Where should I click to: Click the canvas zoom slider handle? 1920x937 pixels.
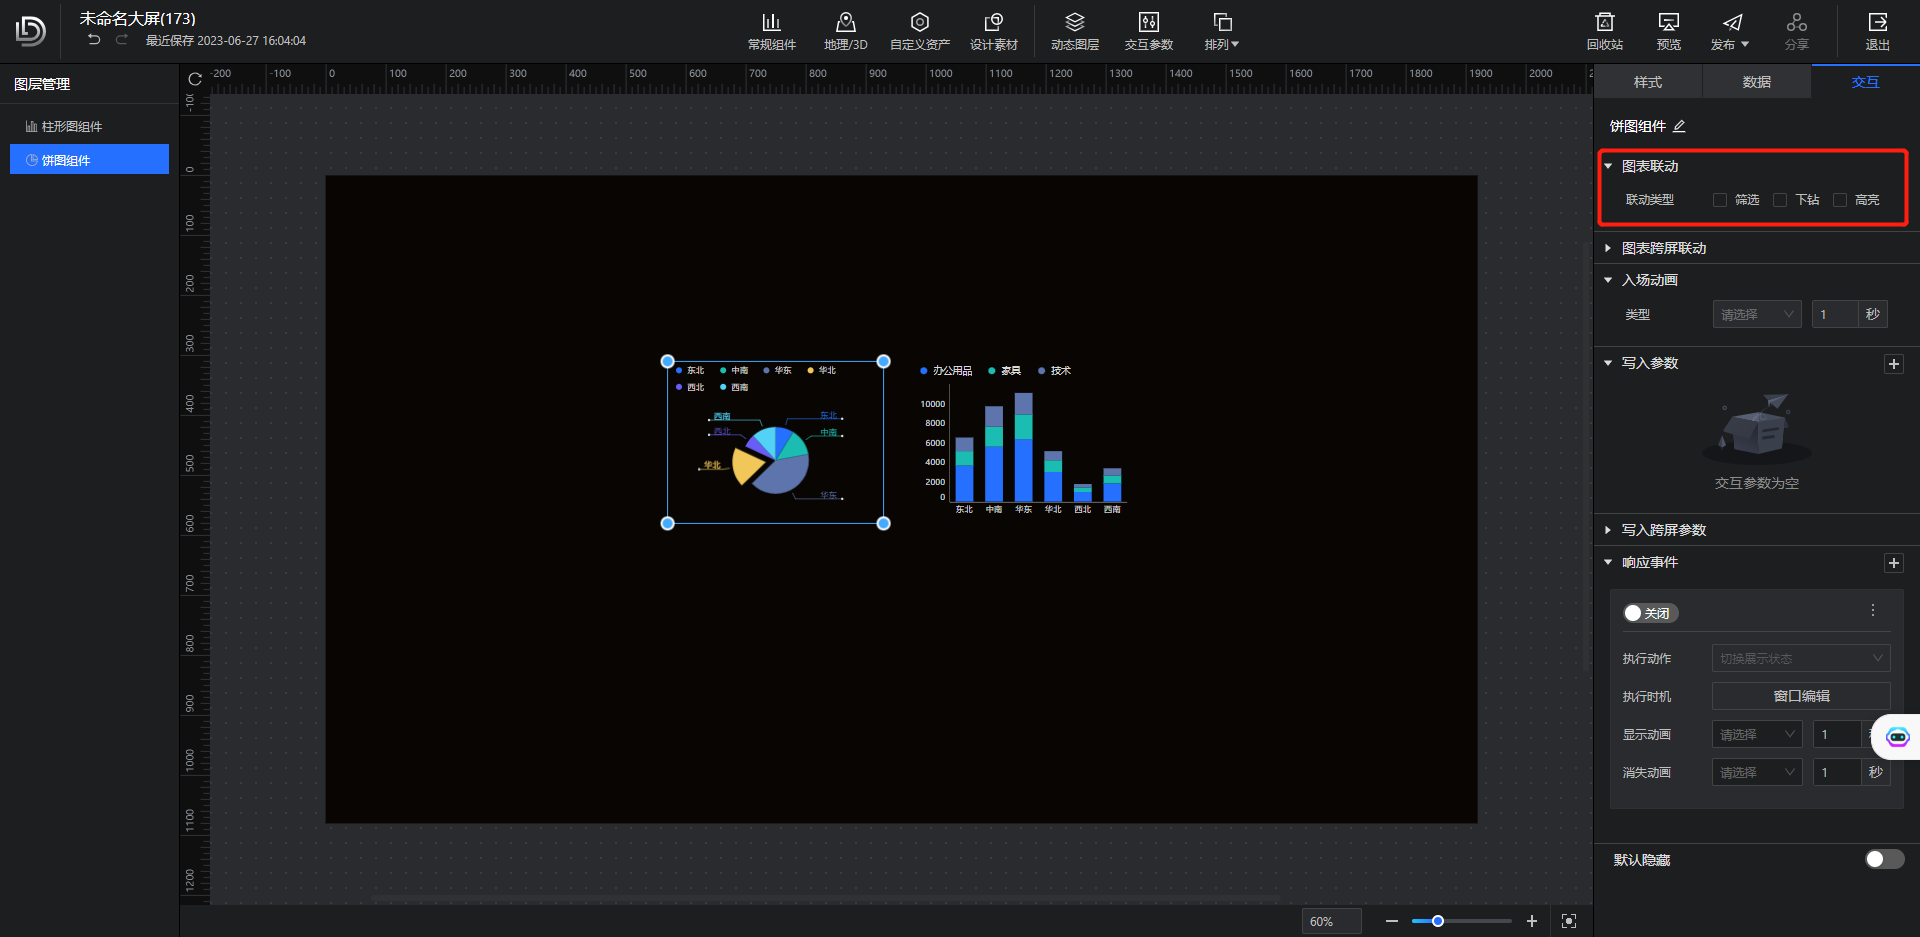[1437, 921]
